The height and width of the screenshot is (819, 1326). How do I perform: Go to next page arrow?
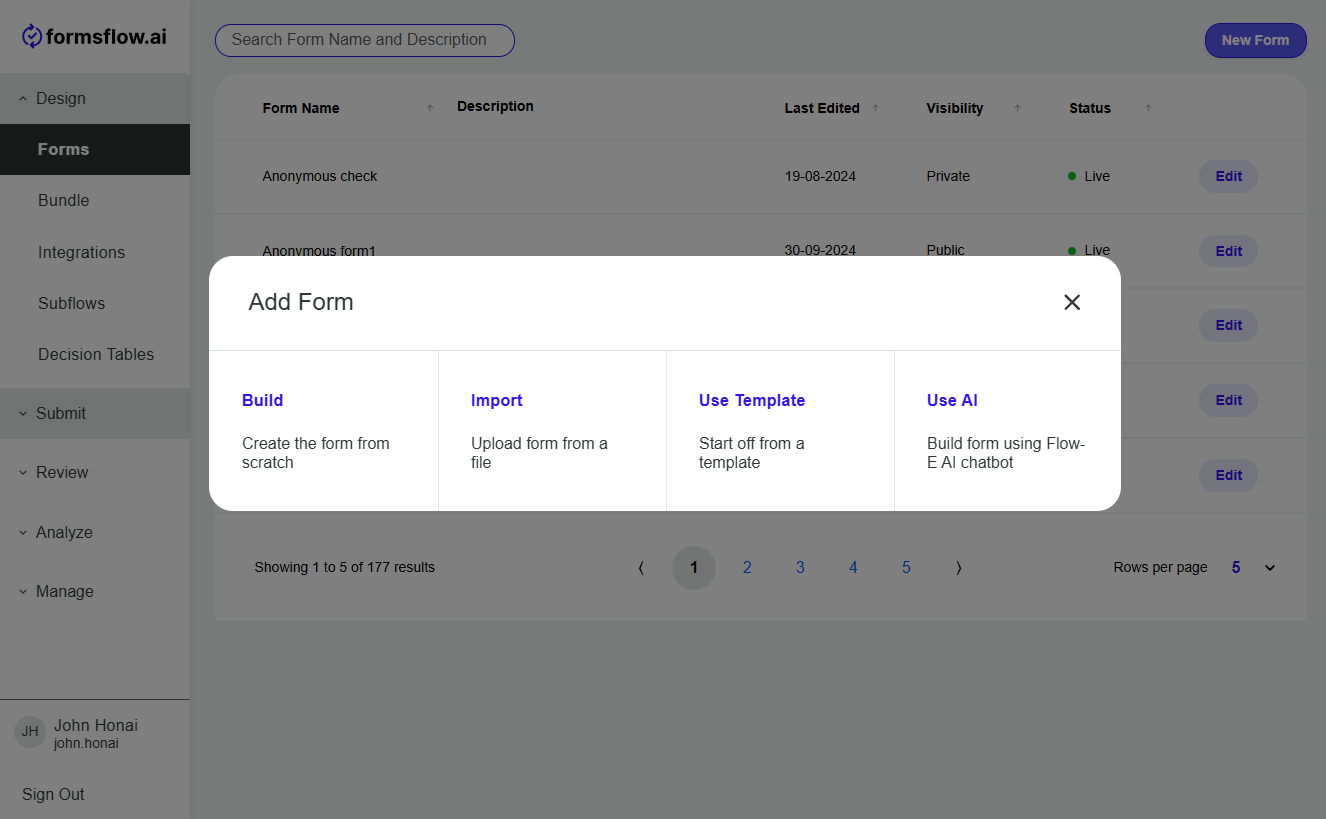coord(959,567)
